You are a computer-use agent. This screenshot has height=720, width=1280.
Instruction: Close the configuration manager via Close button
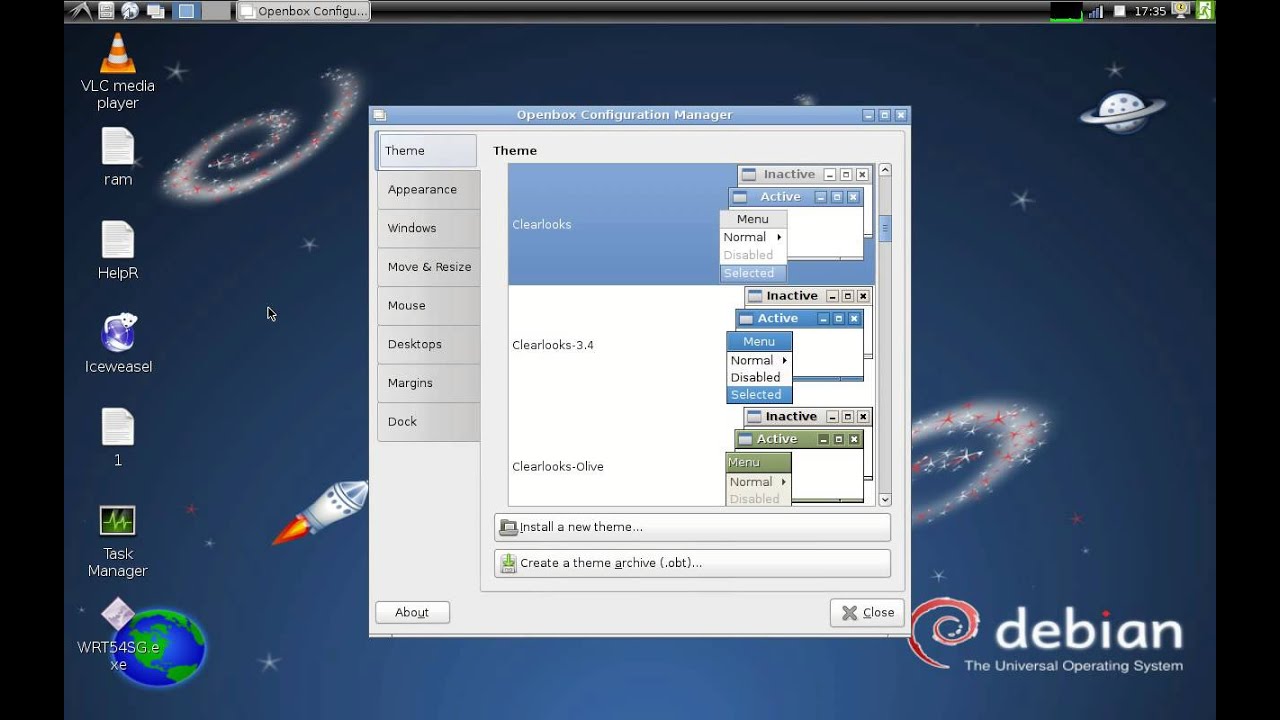pos(867,613)
